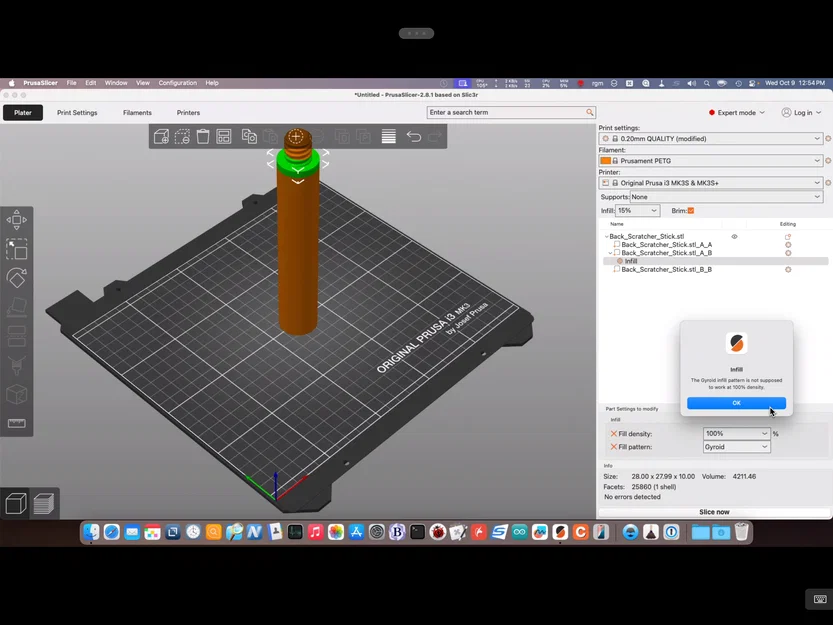Open the Supports dropdown showing None
Screen dimensions: 833x625
click(726, 197)
